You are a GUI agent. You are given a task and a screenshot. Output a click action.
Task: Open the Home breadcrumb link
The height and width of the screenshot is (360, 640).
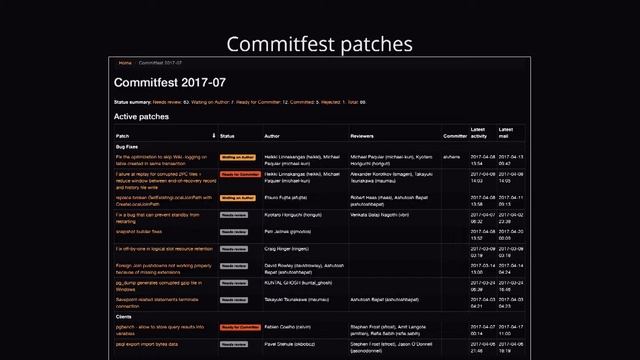point(125,63)
